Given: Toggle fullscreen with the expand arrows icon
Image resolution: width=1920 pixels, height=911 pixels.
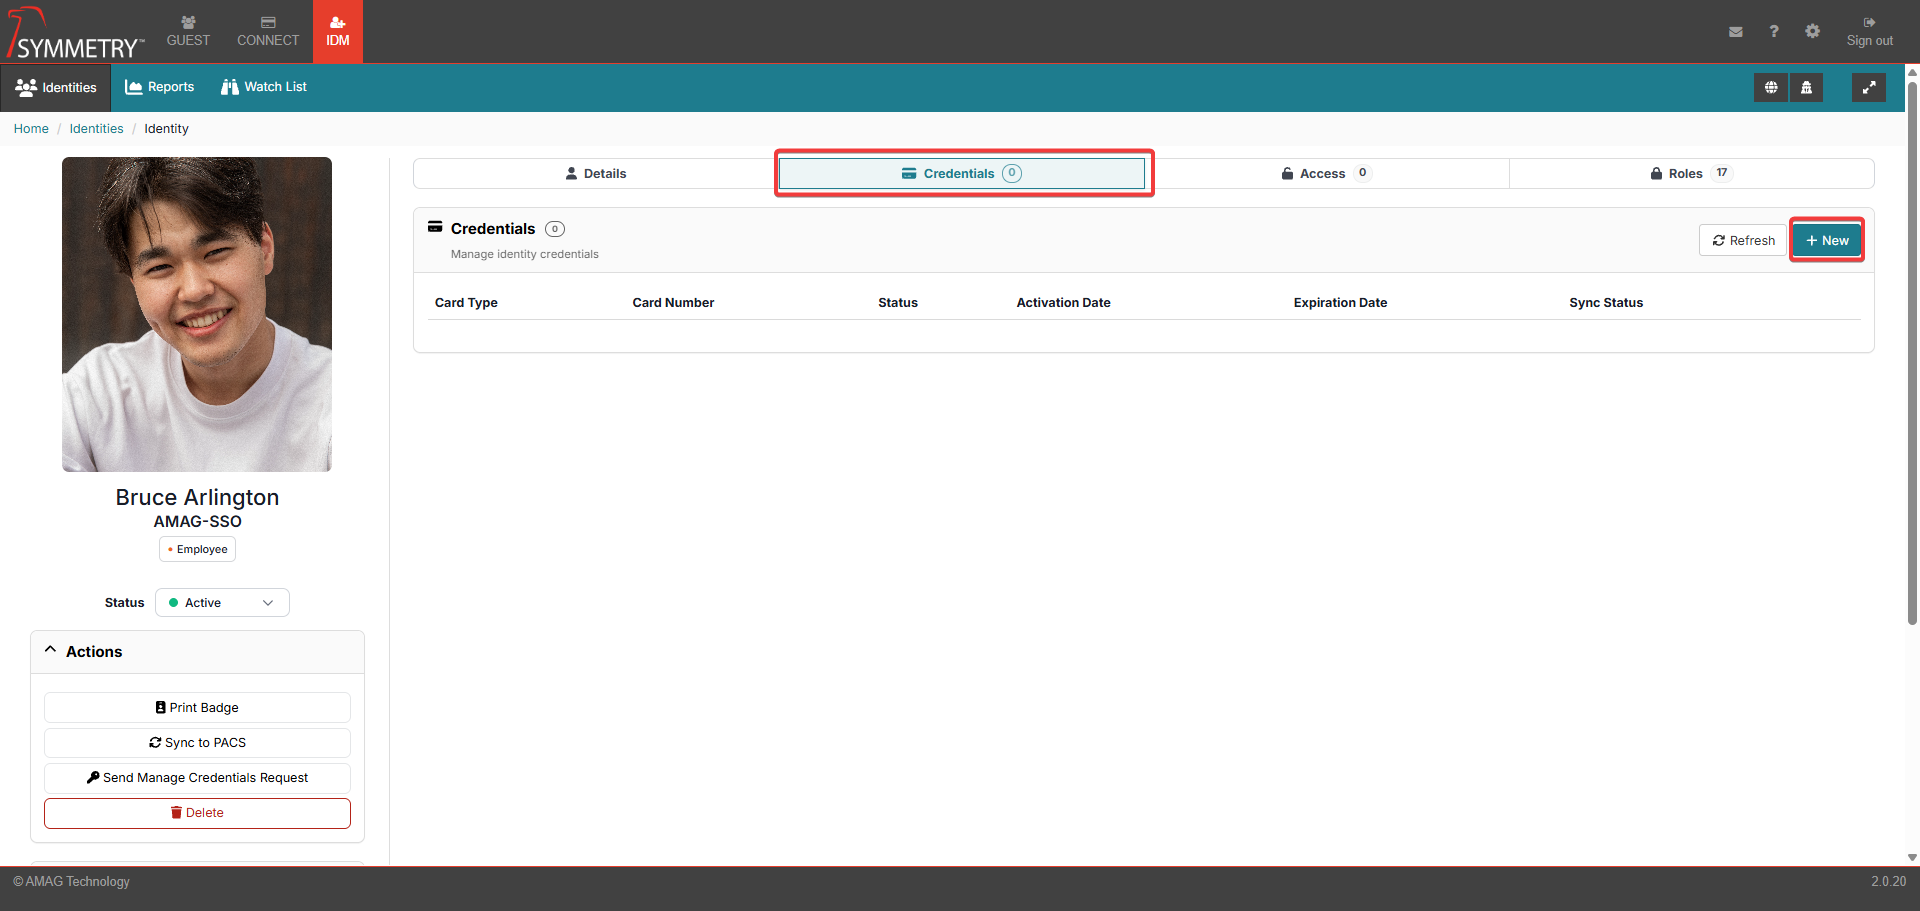Looking at the screenshot, I should [x=1868, y=88].
